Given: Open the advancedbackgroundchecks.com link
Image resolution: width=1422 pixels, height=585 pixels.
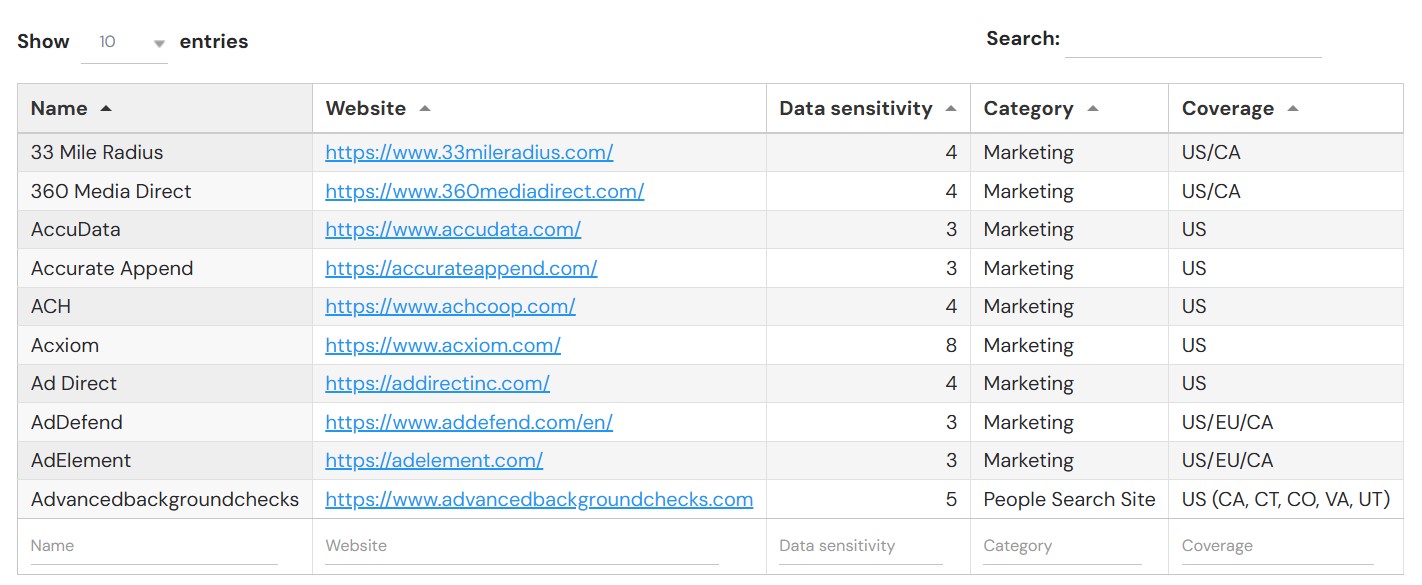Looking at the screenshot, I should [x=539, y=499].
